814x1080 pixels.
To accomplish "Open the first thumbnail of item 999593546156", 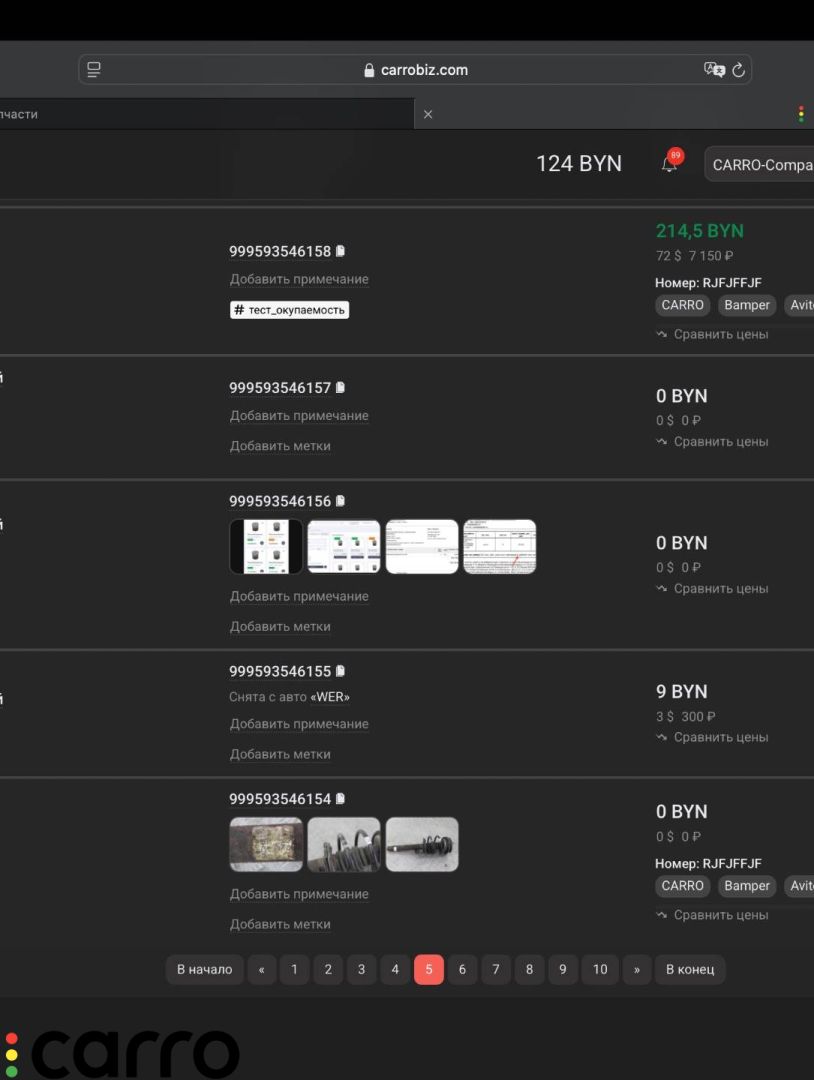I will click(266, 547).
